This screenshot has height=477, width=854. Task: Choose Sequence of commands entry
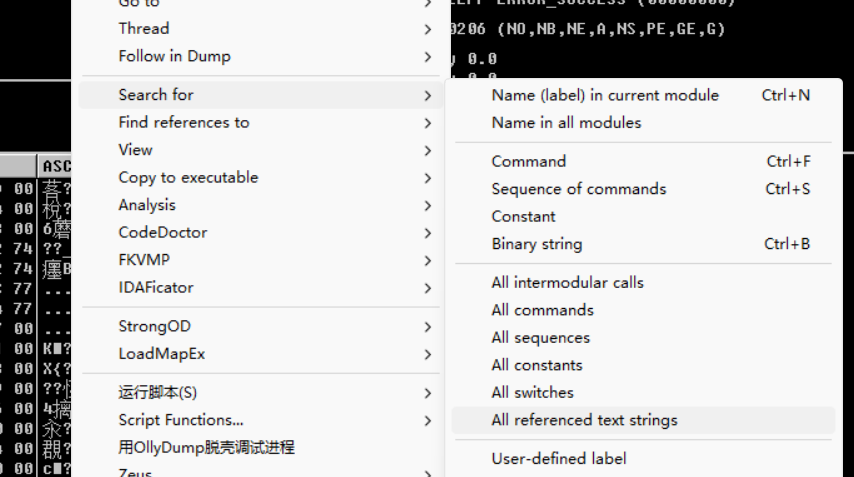(578, 189)
